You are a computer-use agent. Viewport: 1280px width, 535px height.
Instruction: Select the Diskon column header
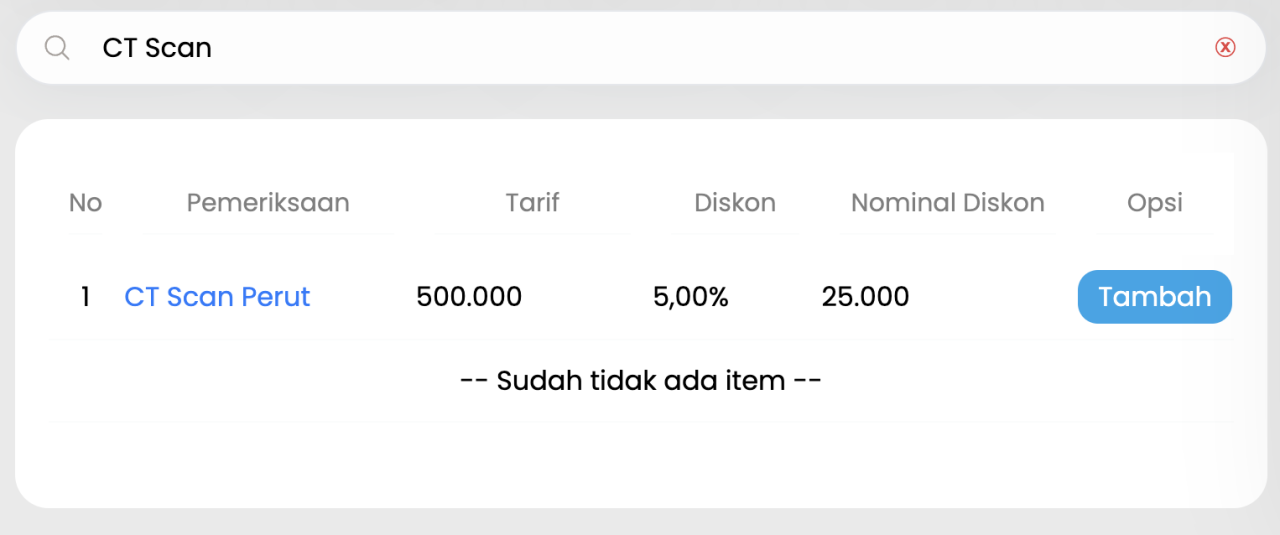(x=735, y=203)
